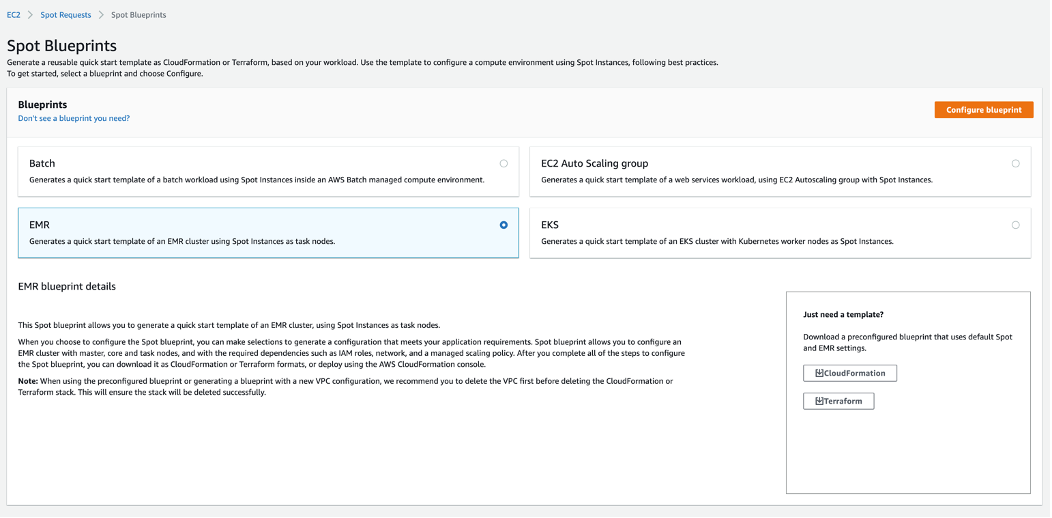
Task: Go to Spot Requests breadcrumb
Action: [x=66, y=15]
